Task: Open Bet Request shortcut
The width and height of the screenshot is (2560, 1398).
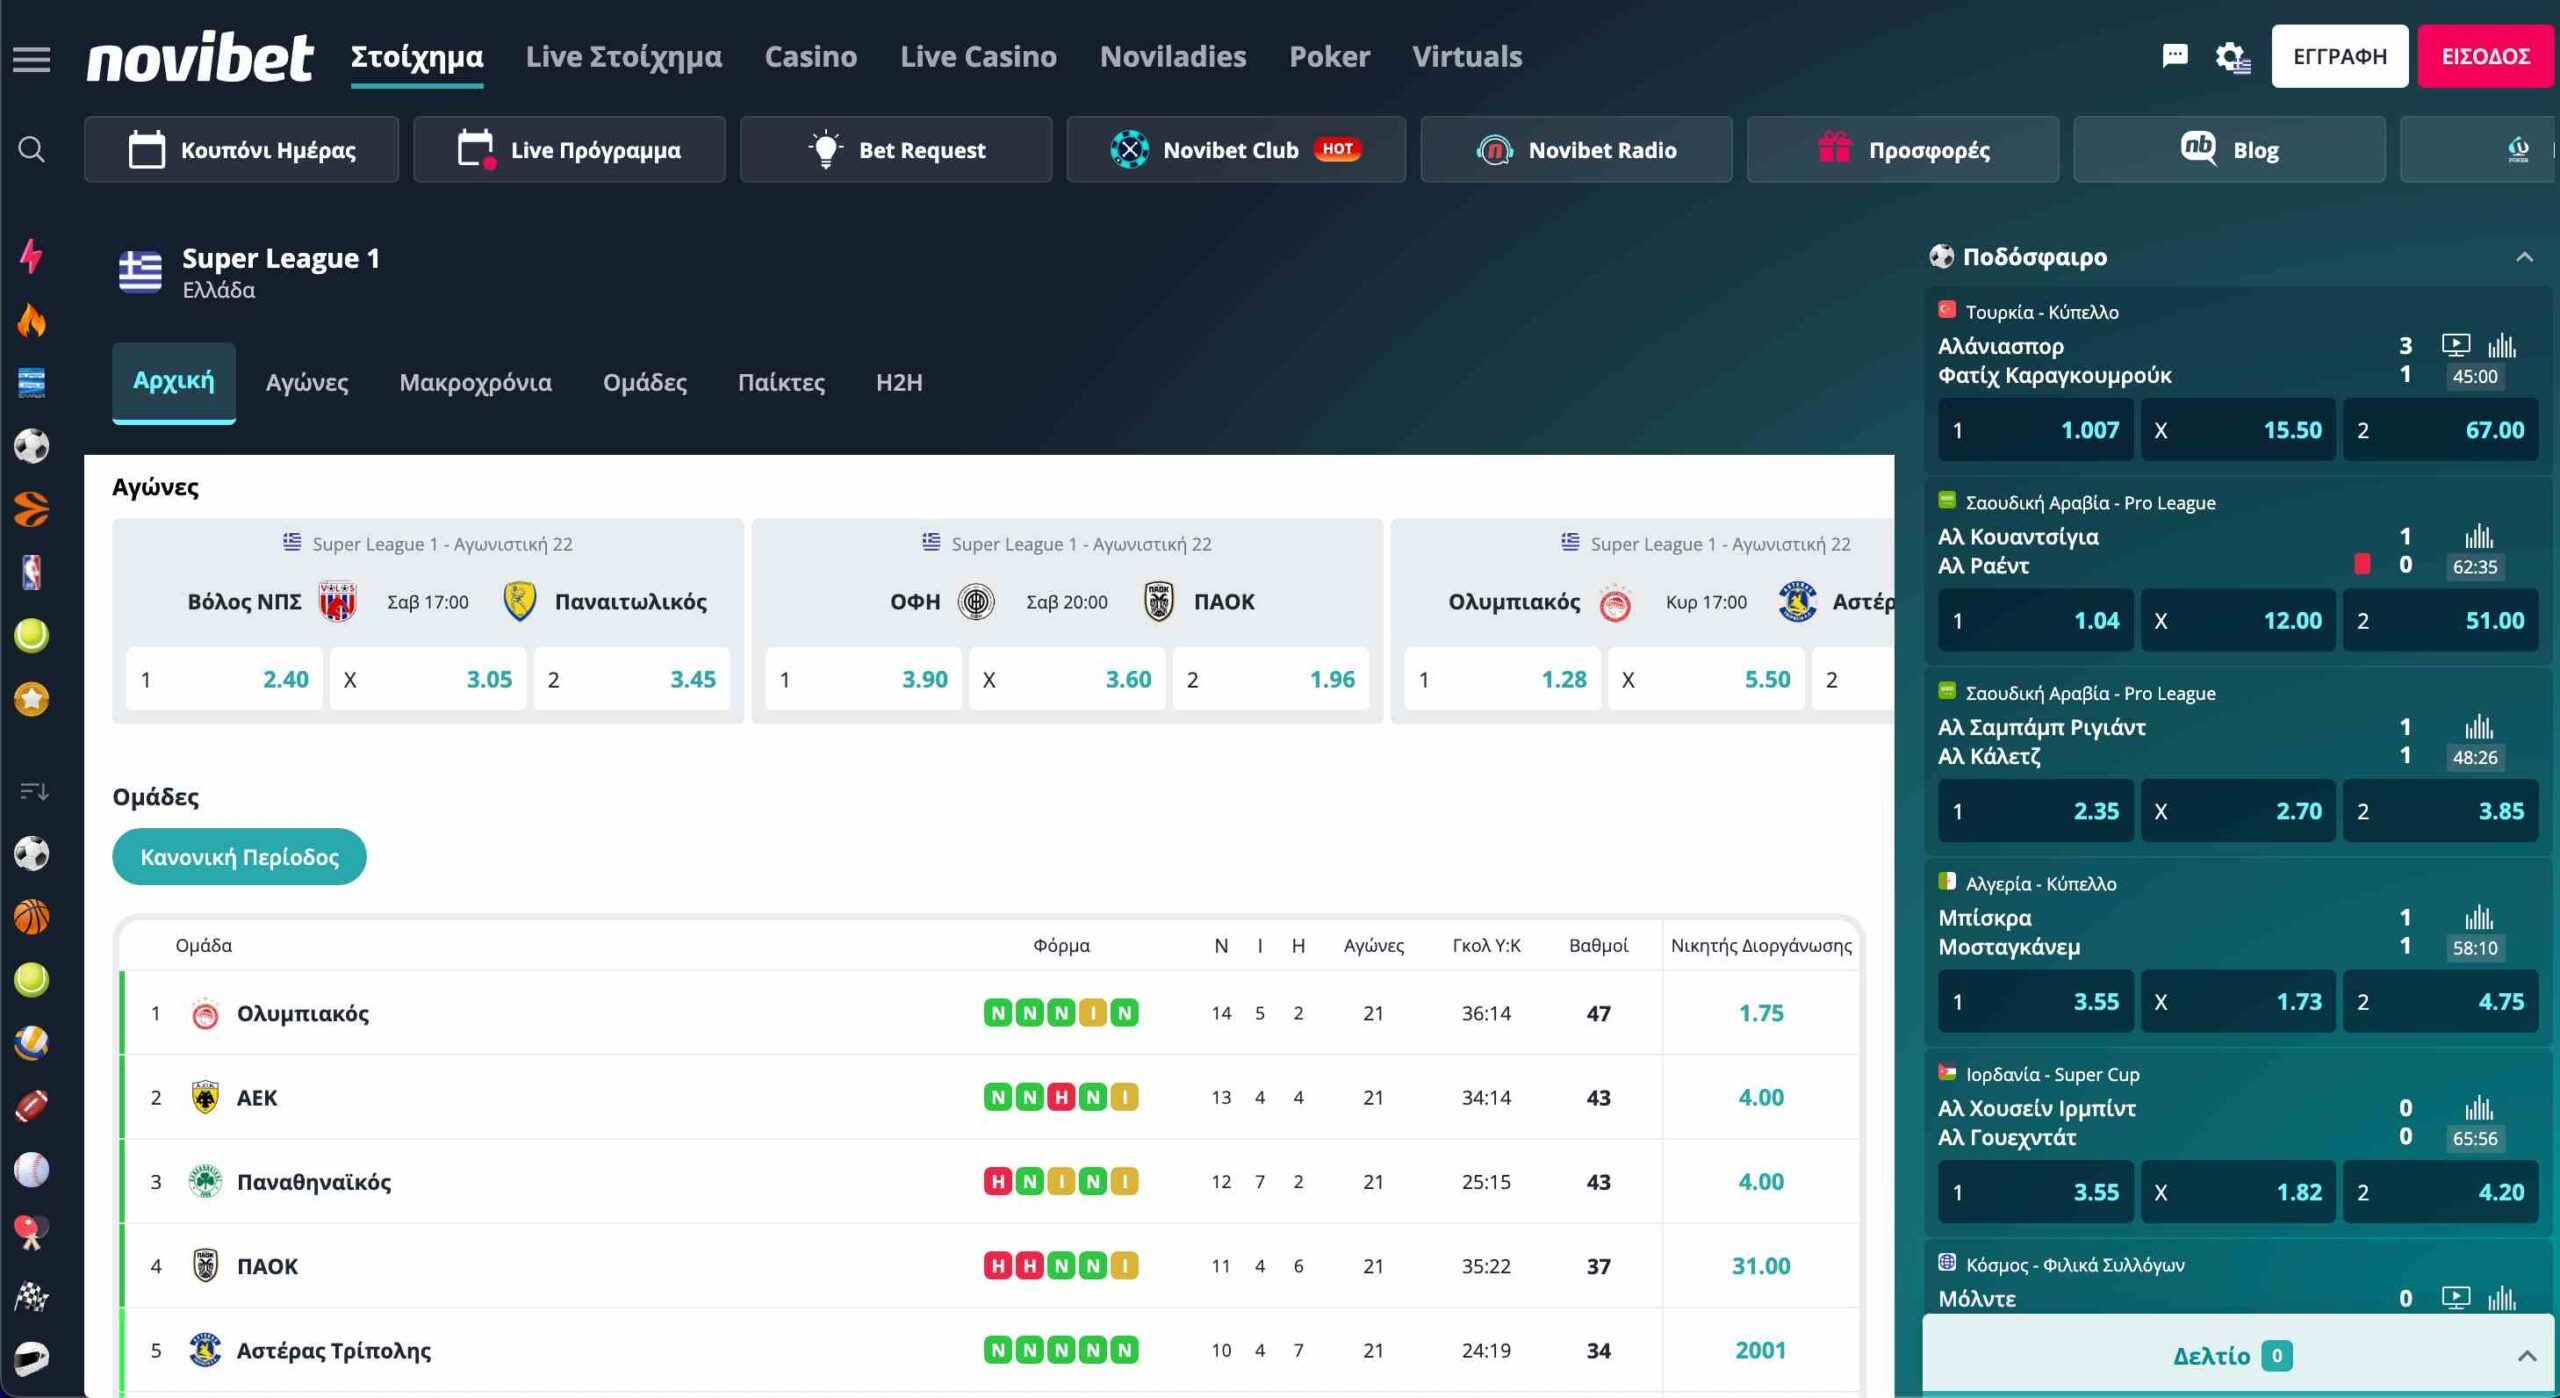Action: pos(896,150)
